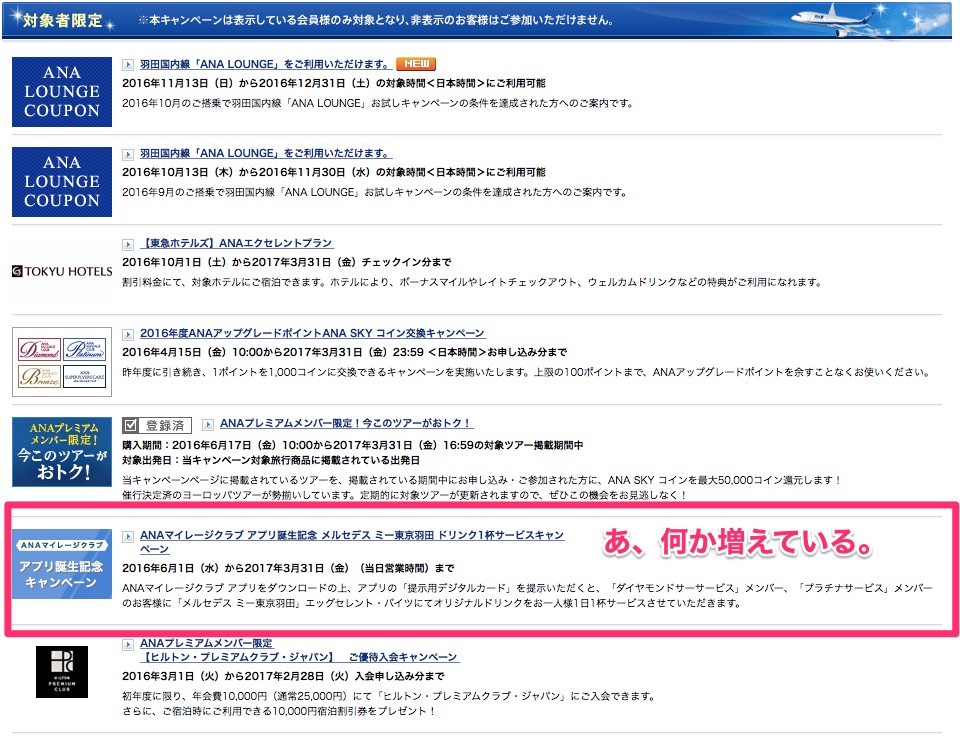Click the arrow icon beside the 東急ホテルズ link
Viewport: 960px width, 744px height.
[x=128, y=244]
